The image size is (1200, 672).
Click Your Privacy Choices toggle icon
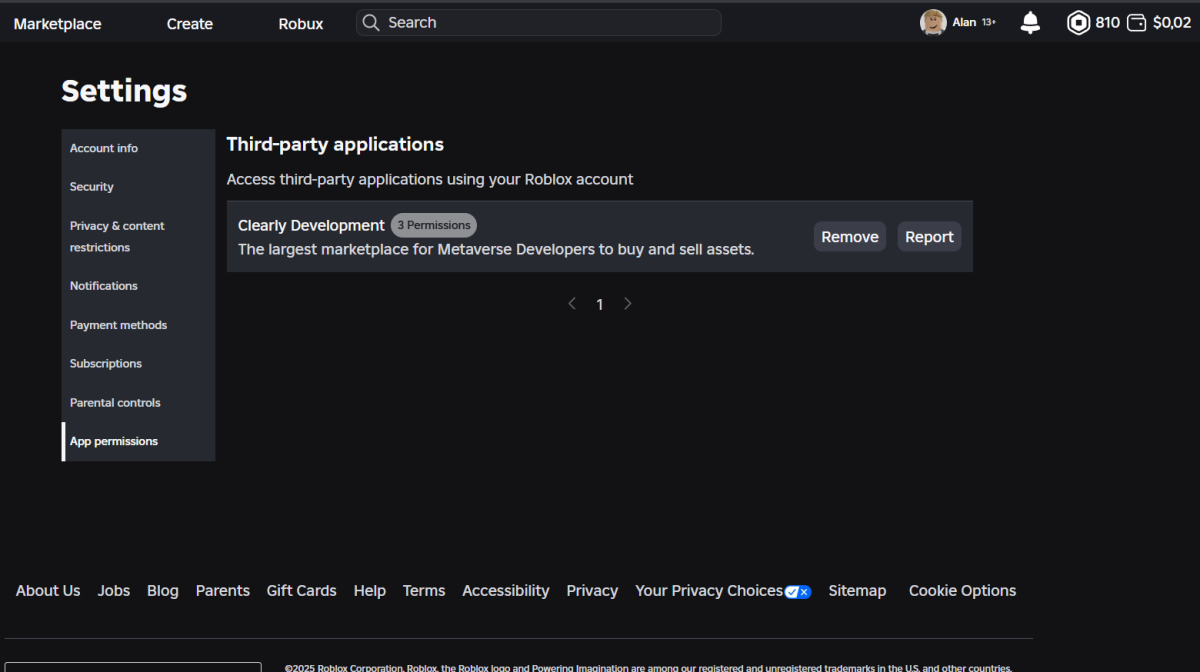[798, 592]
